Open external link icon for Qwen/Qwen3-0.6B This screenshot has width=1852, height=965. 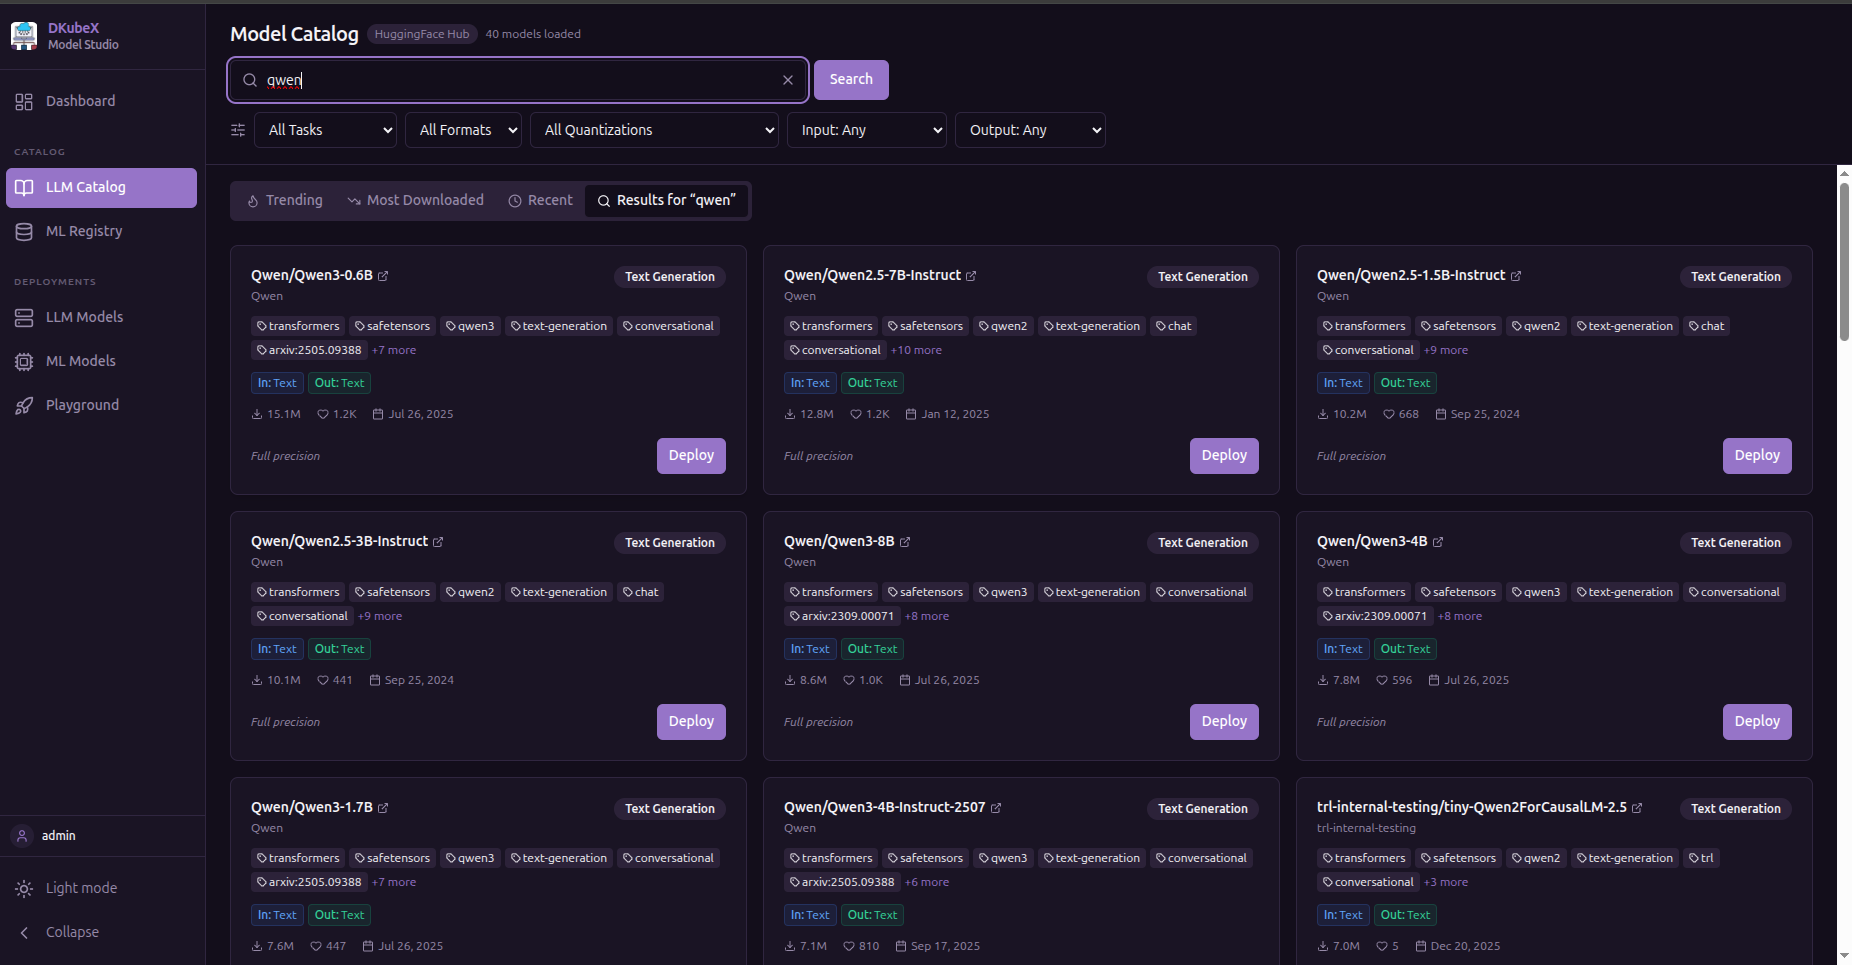(x=383, y=276)
